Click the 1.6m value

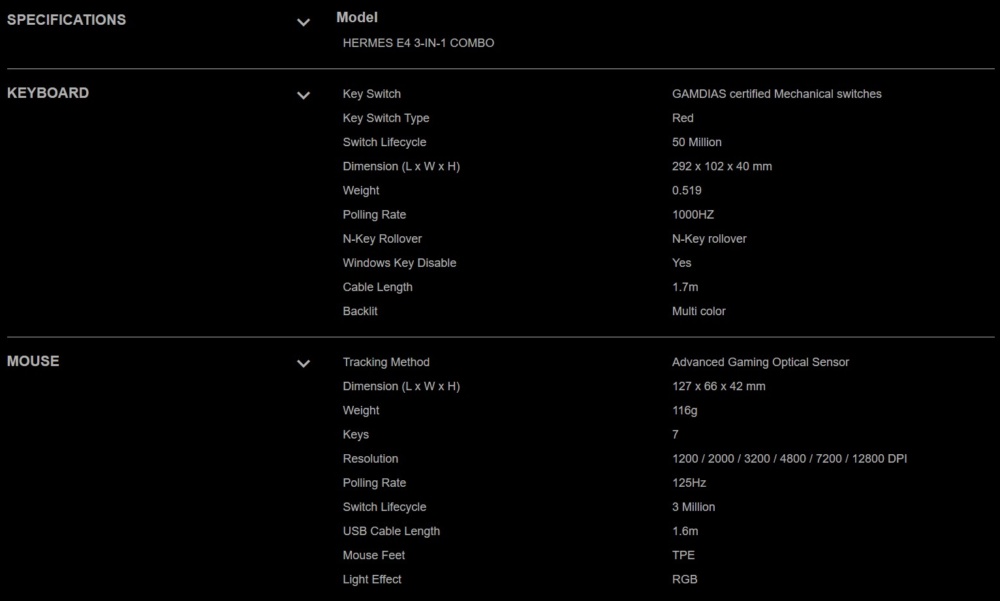click(x=685, y=531)
